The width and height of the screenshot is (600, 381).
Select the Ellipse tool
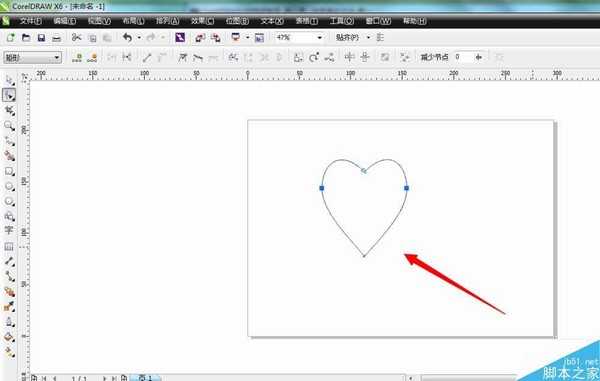9,186
